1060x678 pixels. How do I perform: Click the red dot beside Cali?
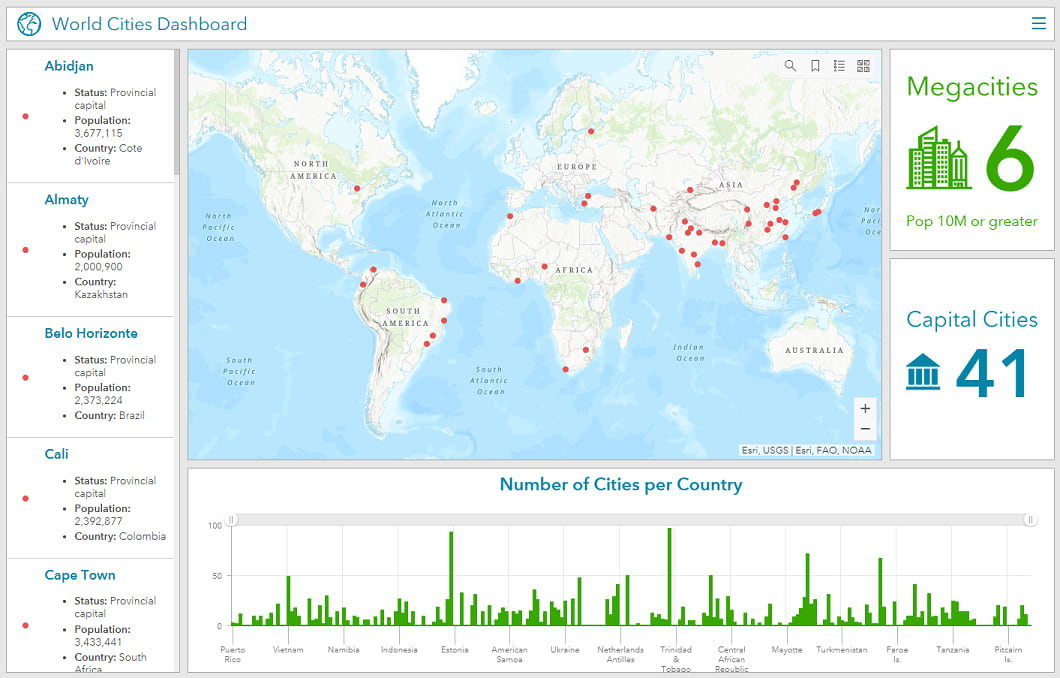pyautogui.click(x=26, y=499)
